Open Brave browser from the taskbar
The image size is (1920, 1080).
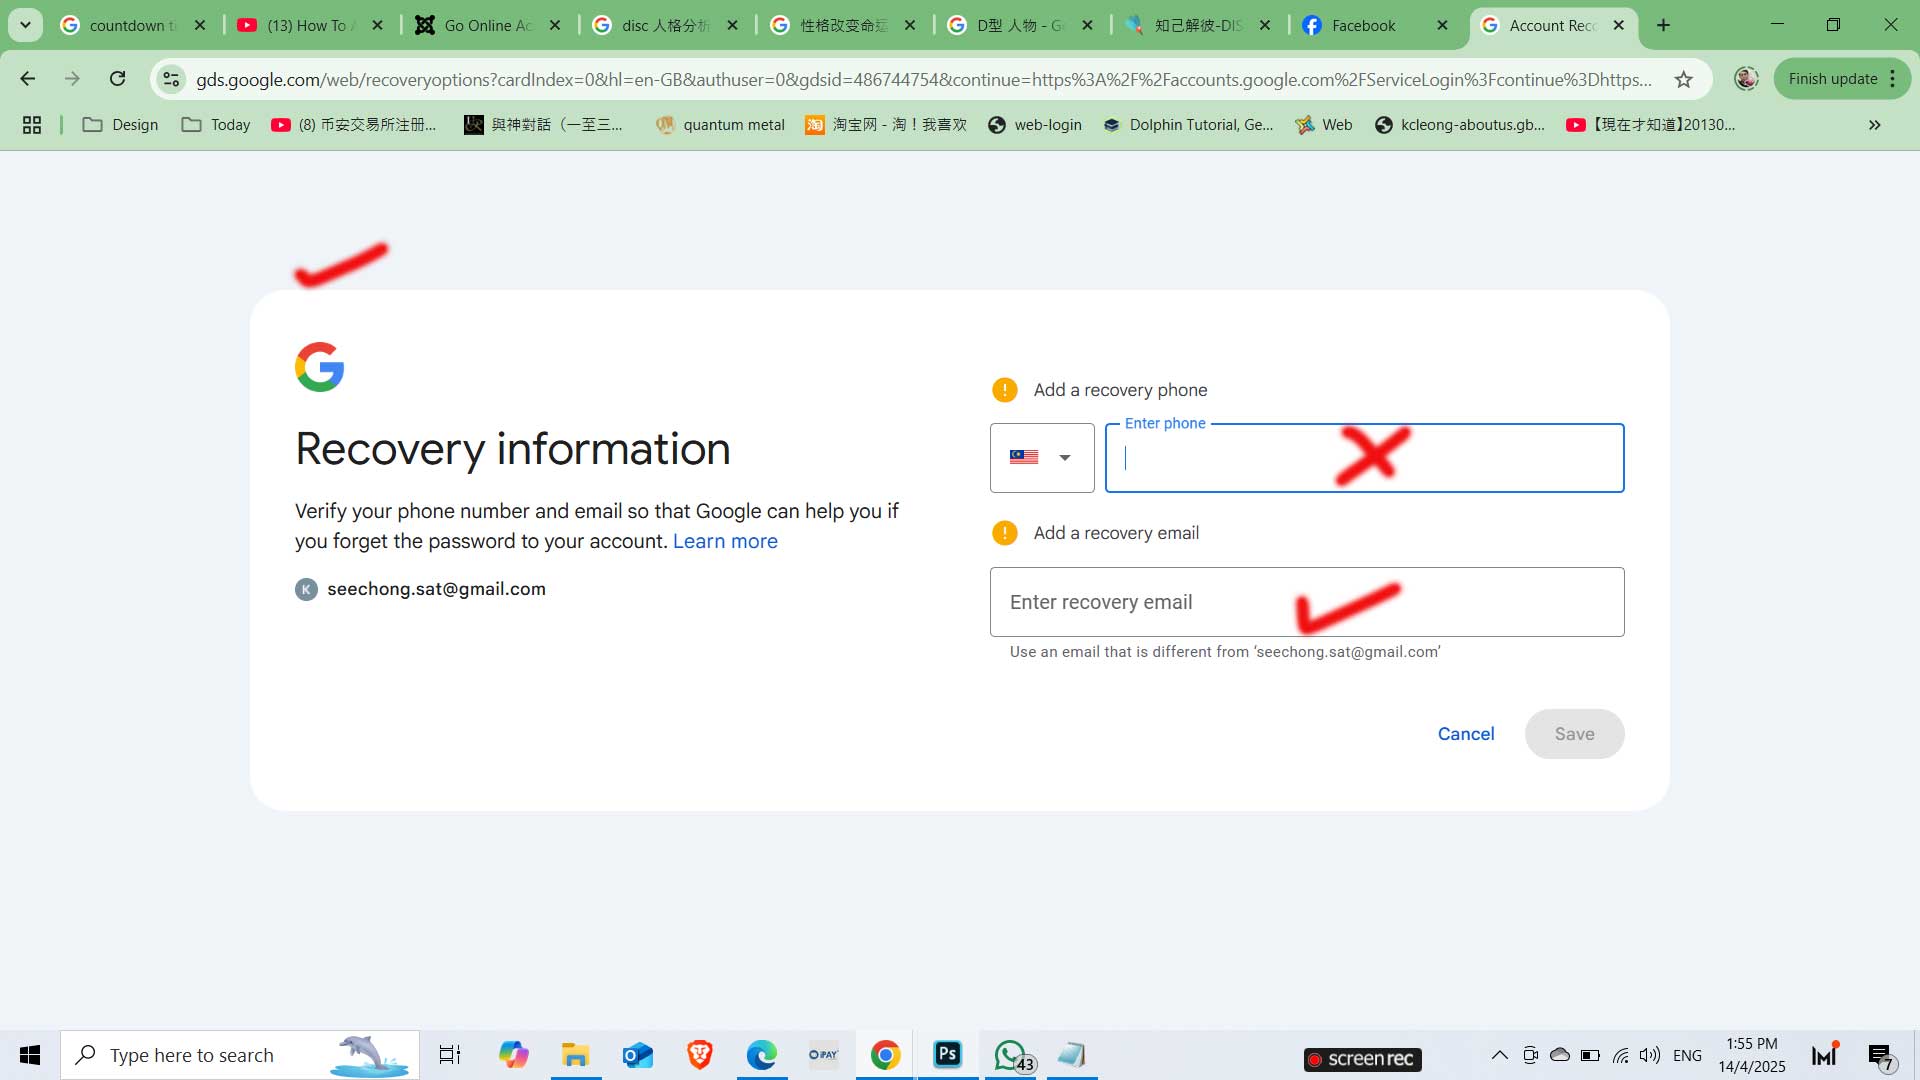click(x=699, y=1055)
